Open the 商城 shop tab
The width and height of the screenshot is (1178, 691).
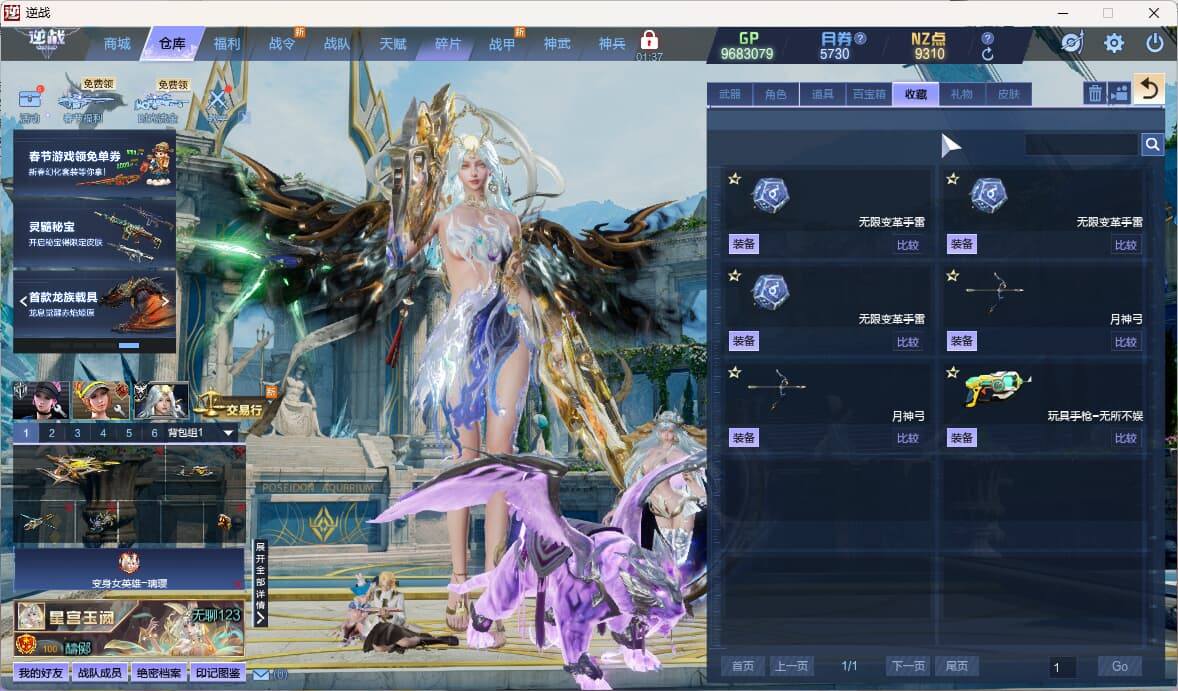click(116, 44)
